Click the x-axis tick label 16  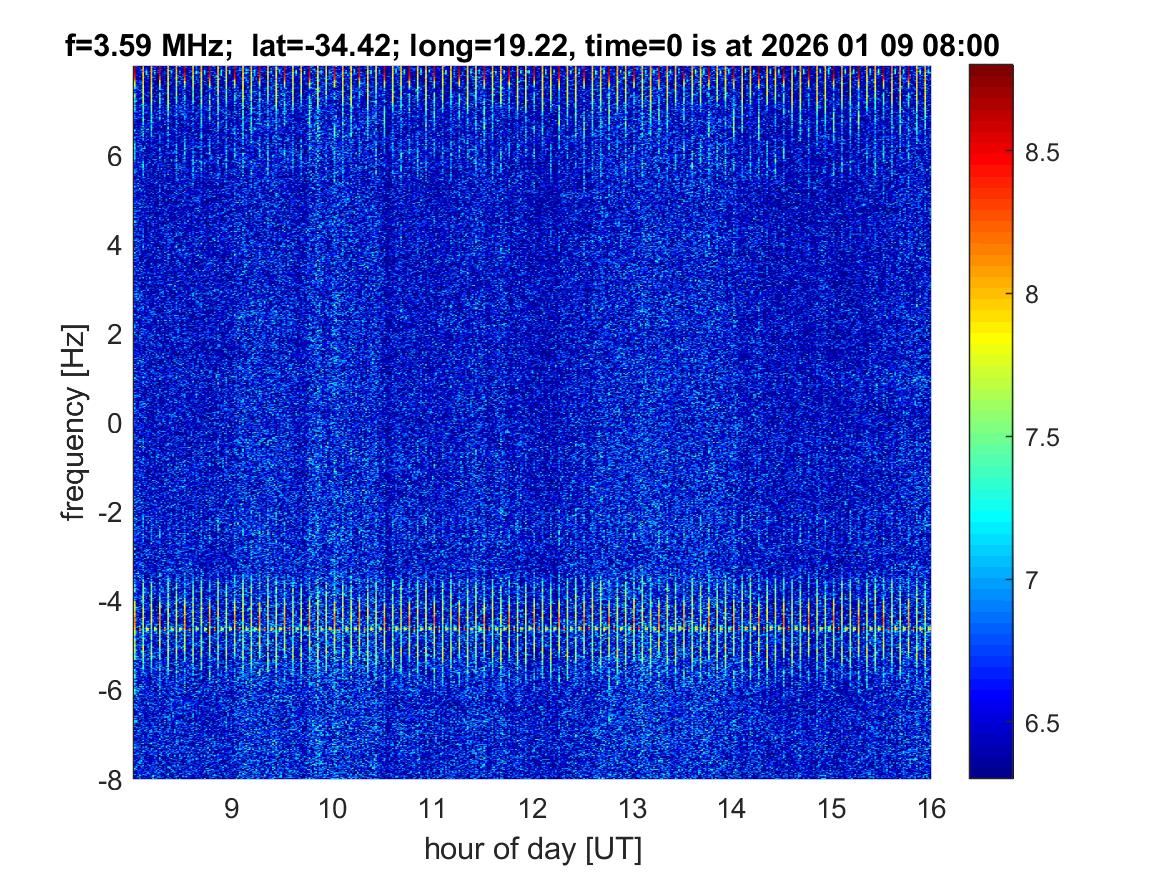coord(931,807)
